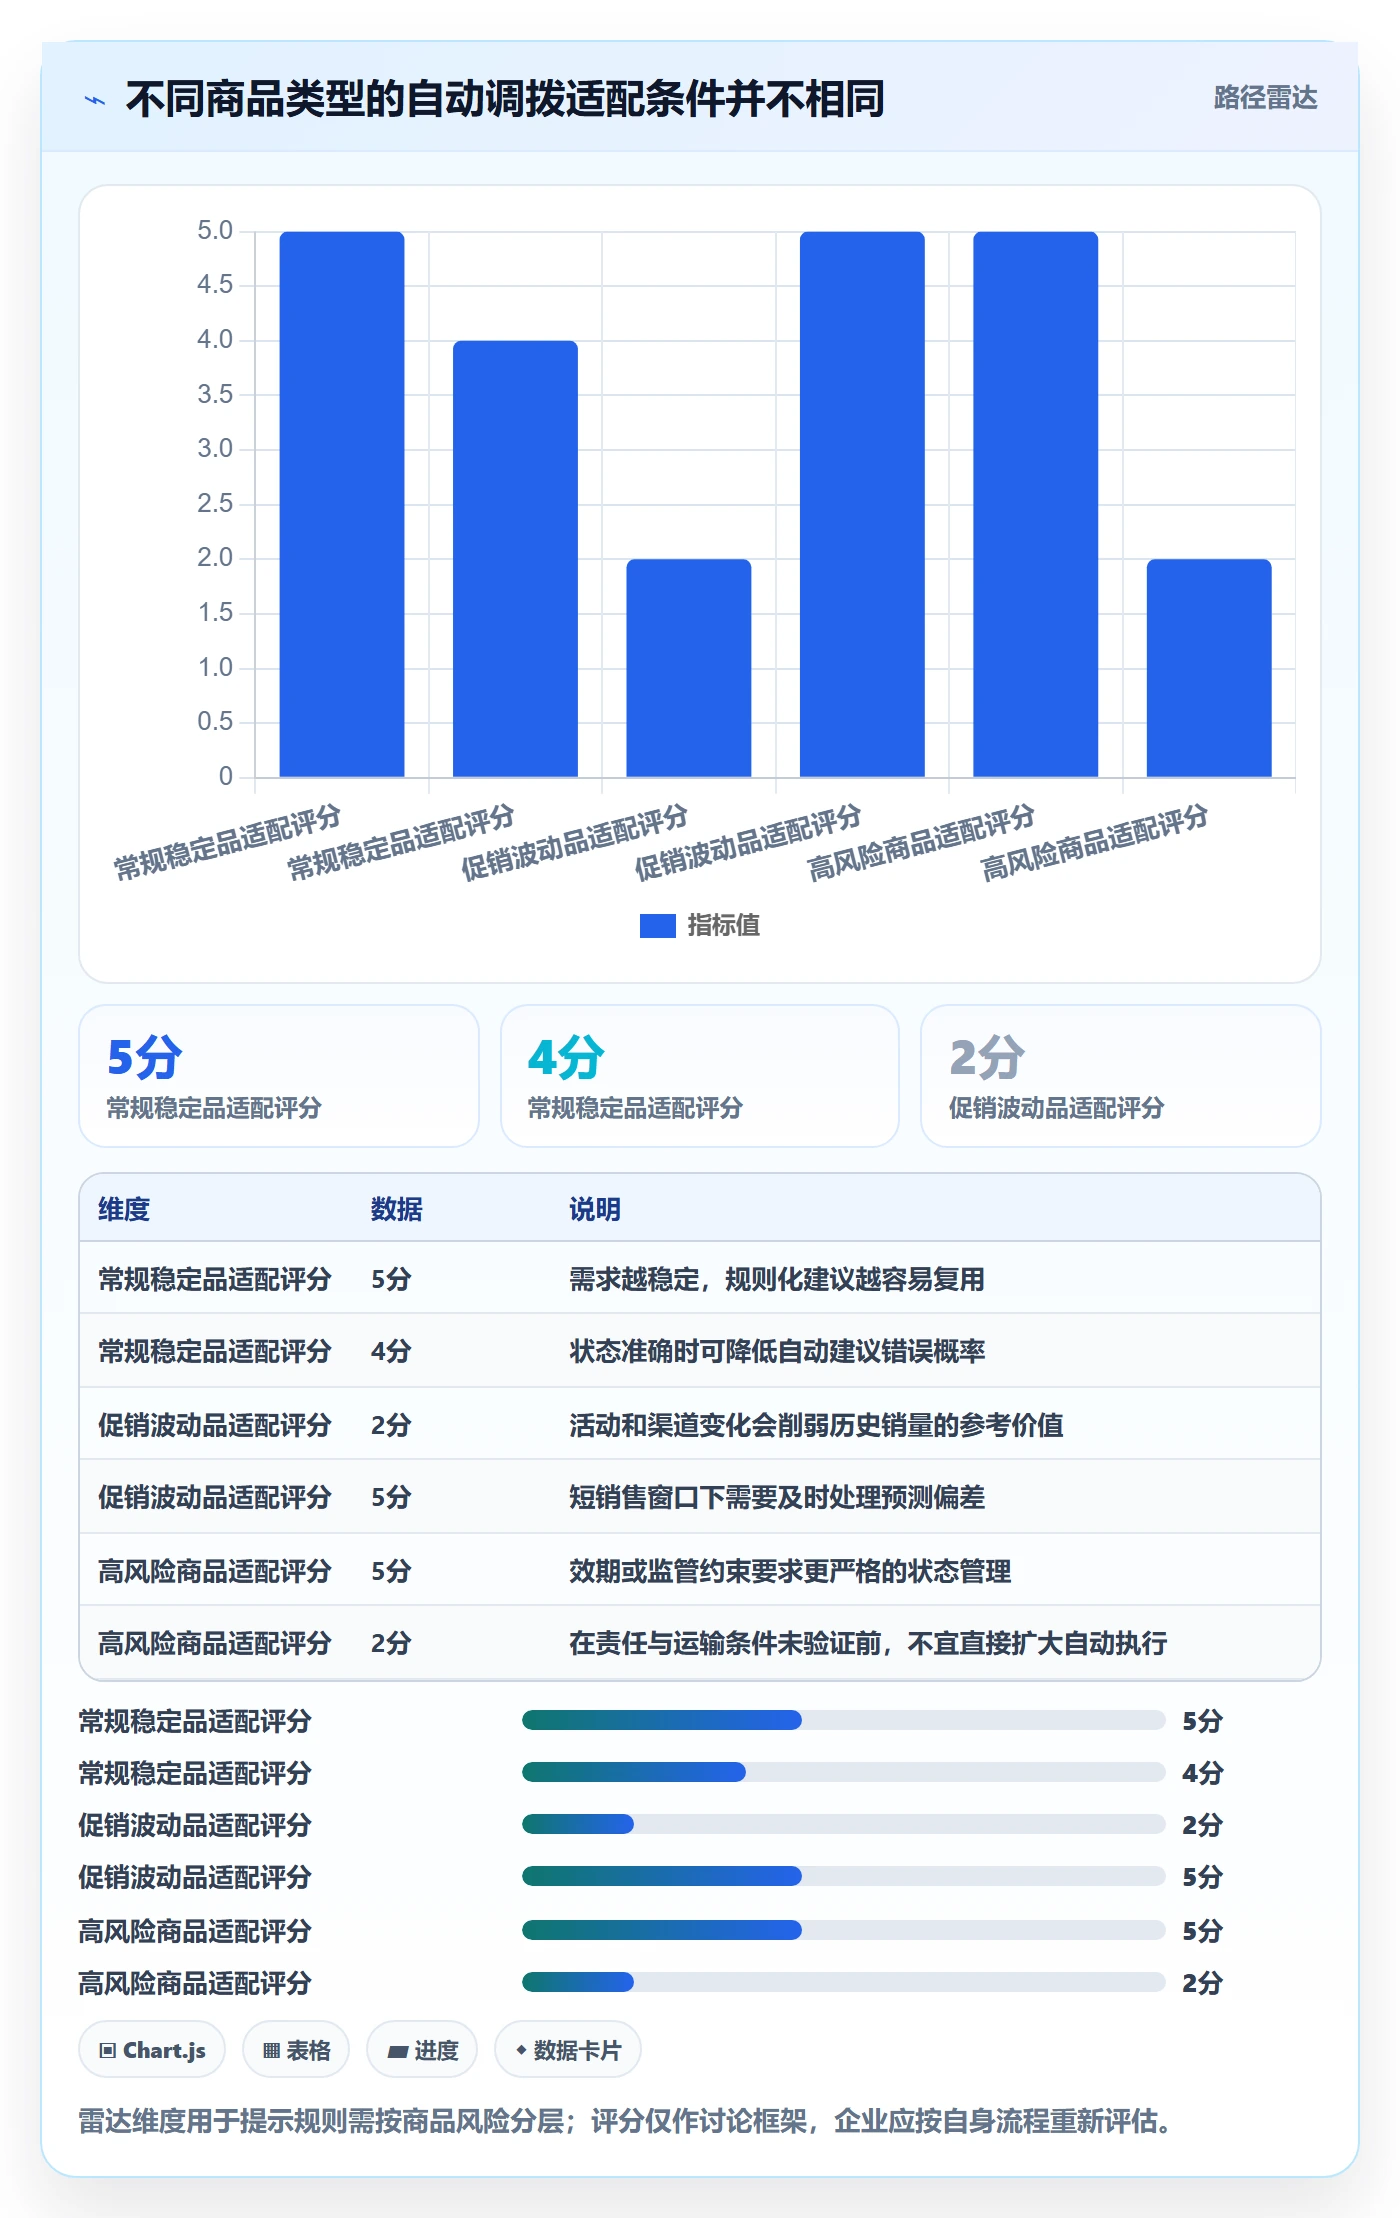Open the 促销波动品适配评分 summary card showing 2分
The width and height of the screenshot is (1400, 2218).
point(1121,1076)
